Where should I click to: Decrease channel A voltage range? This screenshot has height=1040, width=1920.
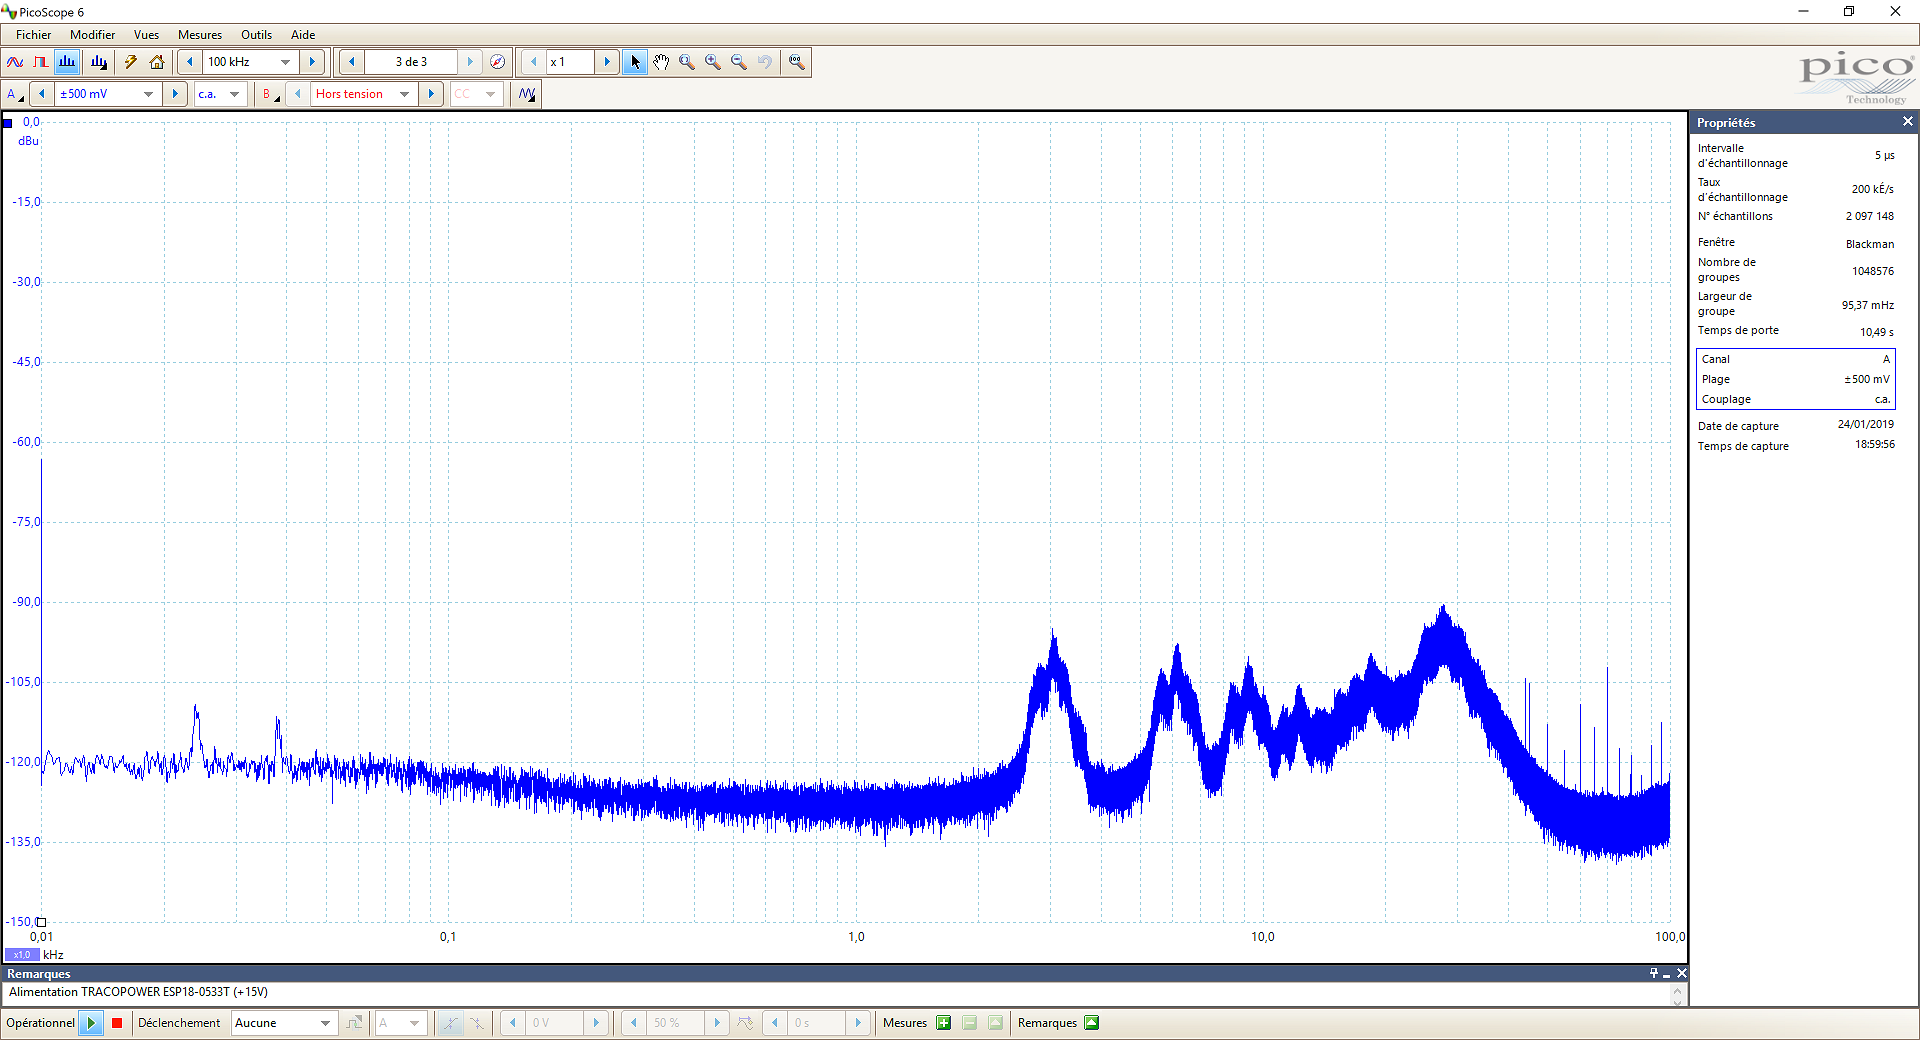[42, 94]
